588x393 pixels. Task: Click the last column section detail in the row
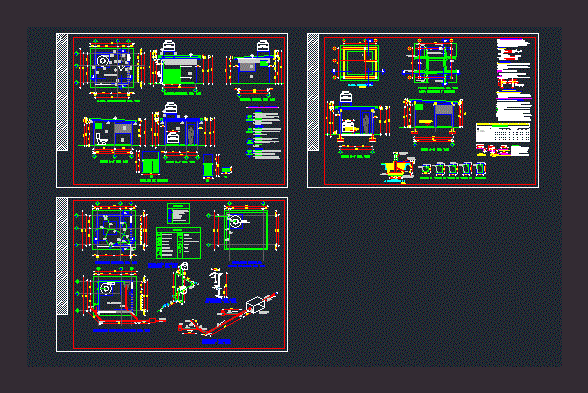480,169
